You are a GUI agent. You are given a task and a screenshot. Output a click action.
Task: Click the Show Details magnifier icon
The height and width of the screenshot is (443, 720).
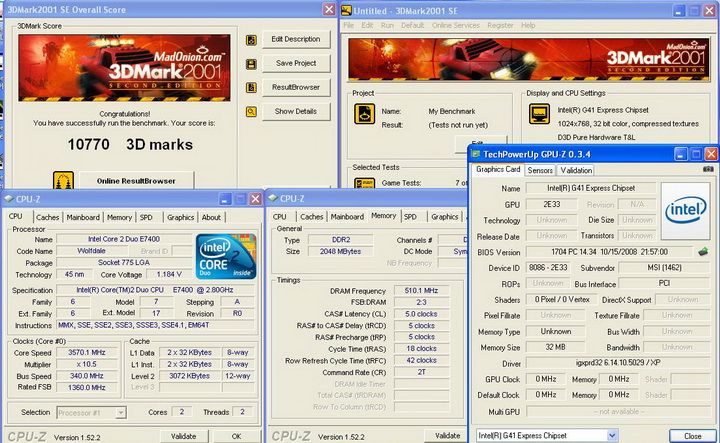click(251, 111)
